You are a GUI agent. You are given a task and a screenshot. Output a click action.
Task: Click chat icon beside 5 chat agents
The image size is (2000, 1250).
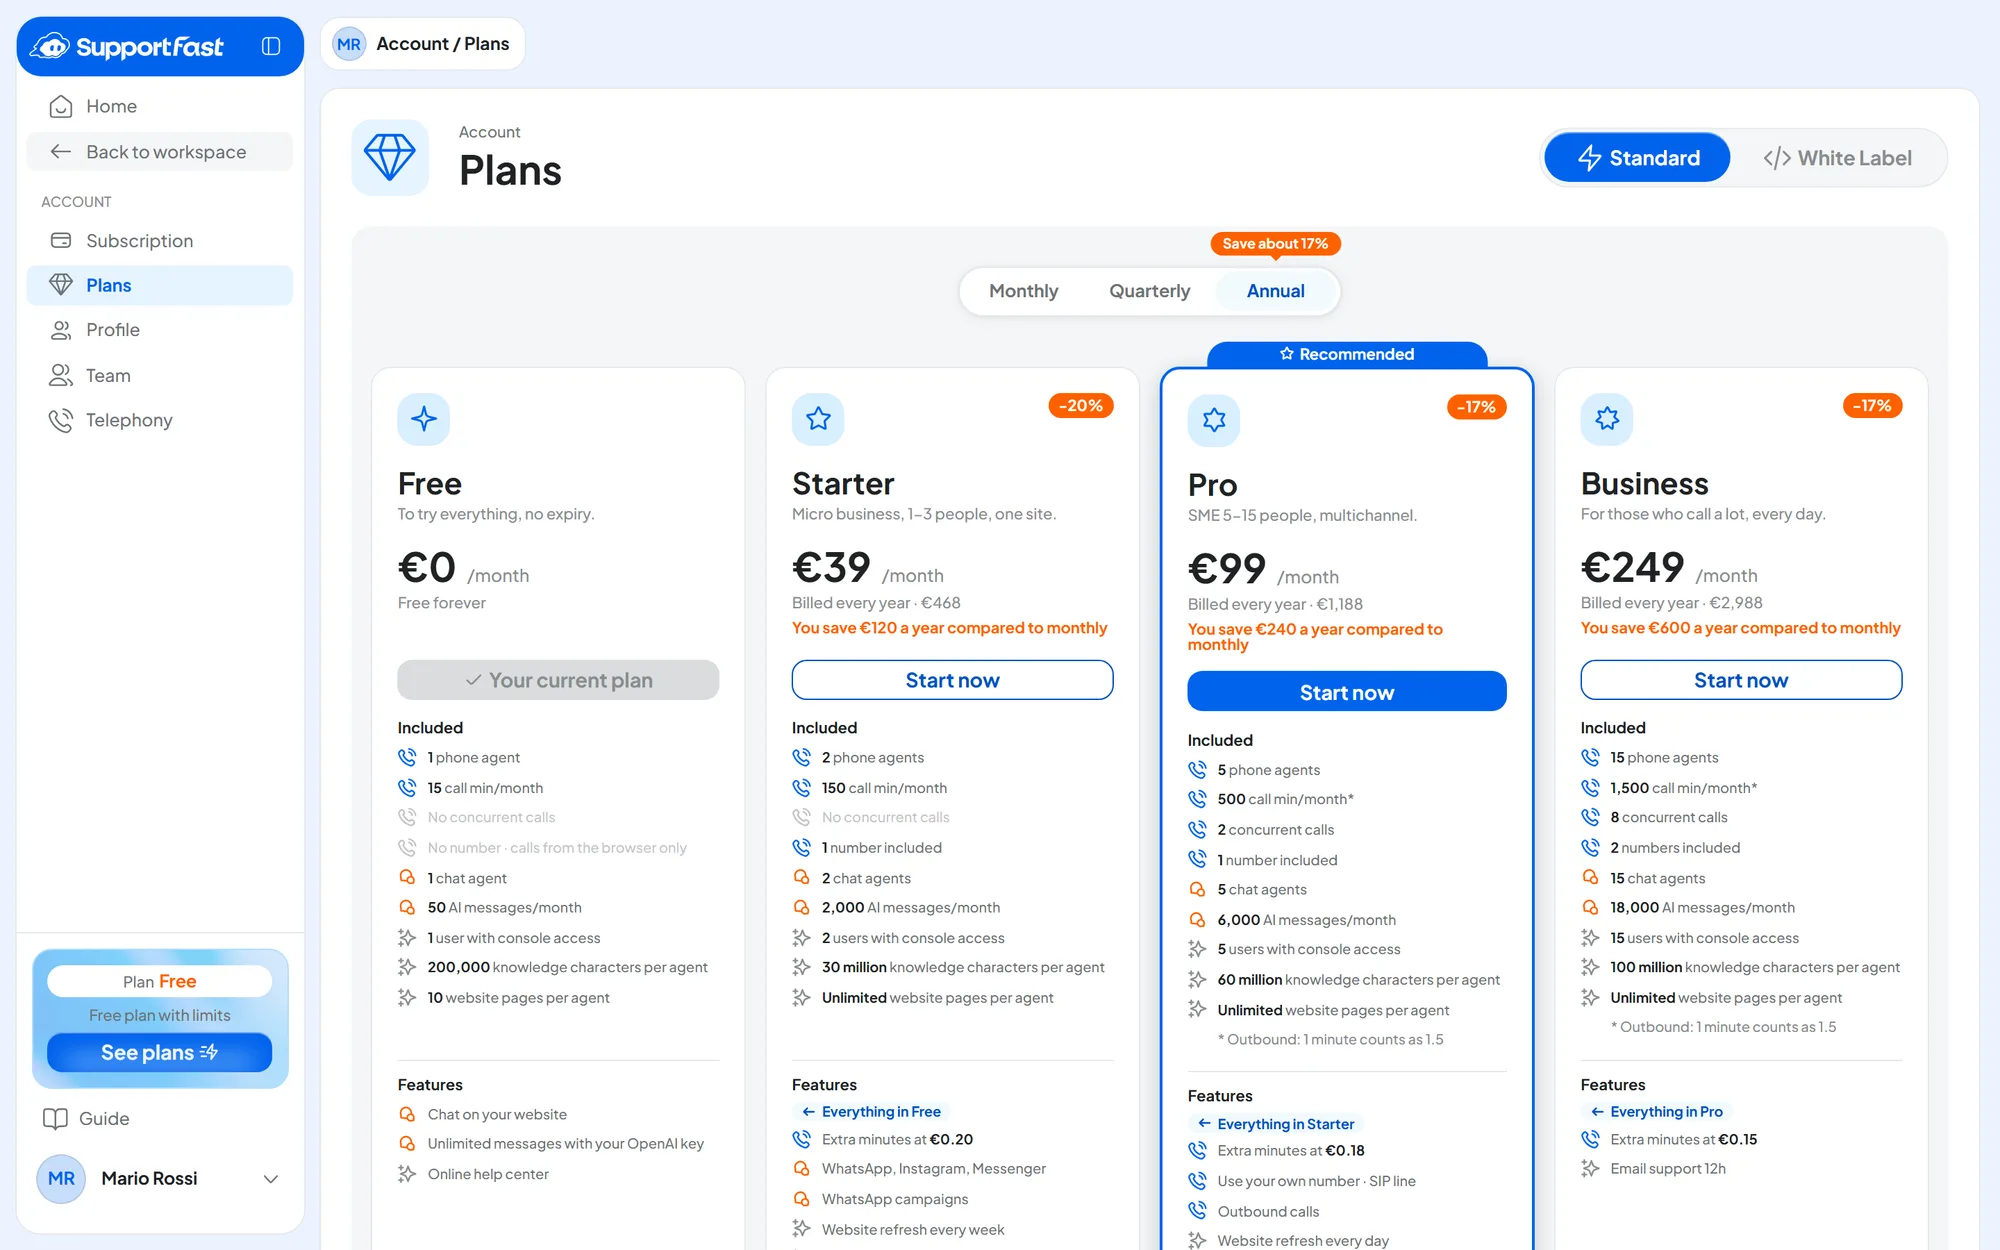1197,890
